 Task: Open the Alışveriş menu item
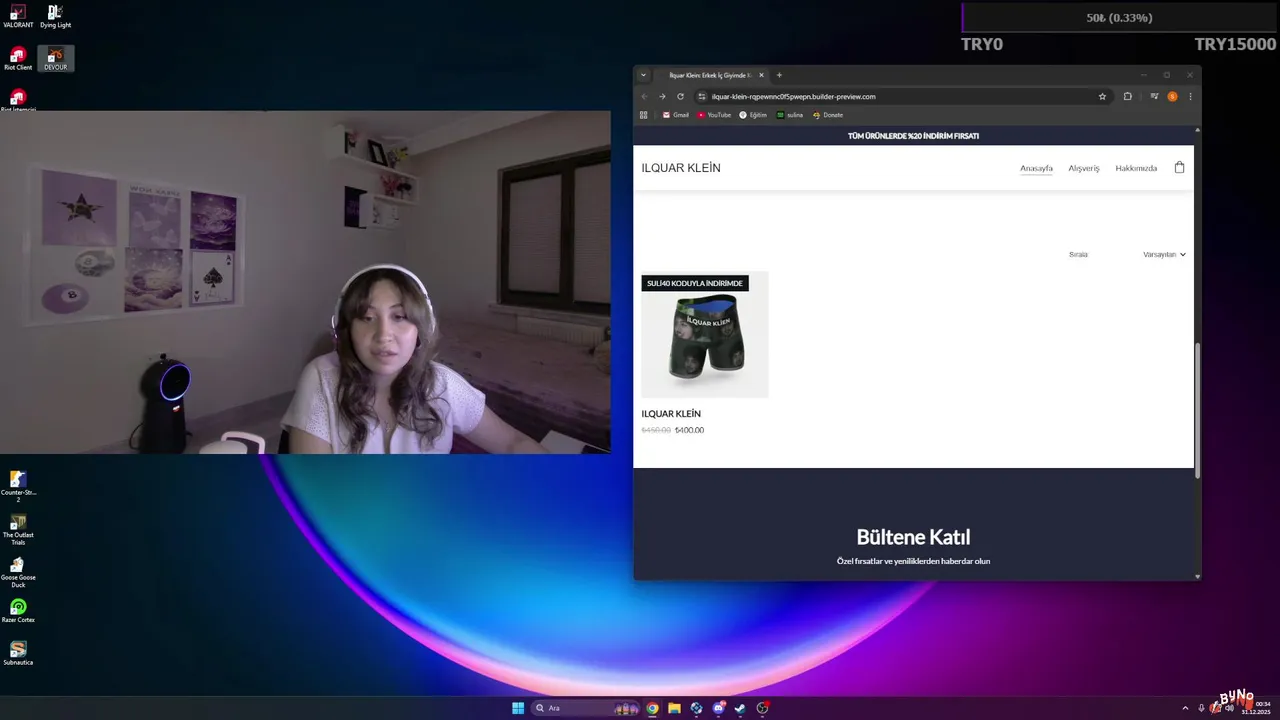[x=1083, y=168]
